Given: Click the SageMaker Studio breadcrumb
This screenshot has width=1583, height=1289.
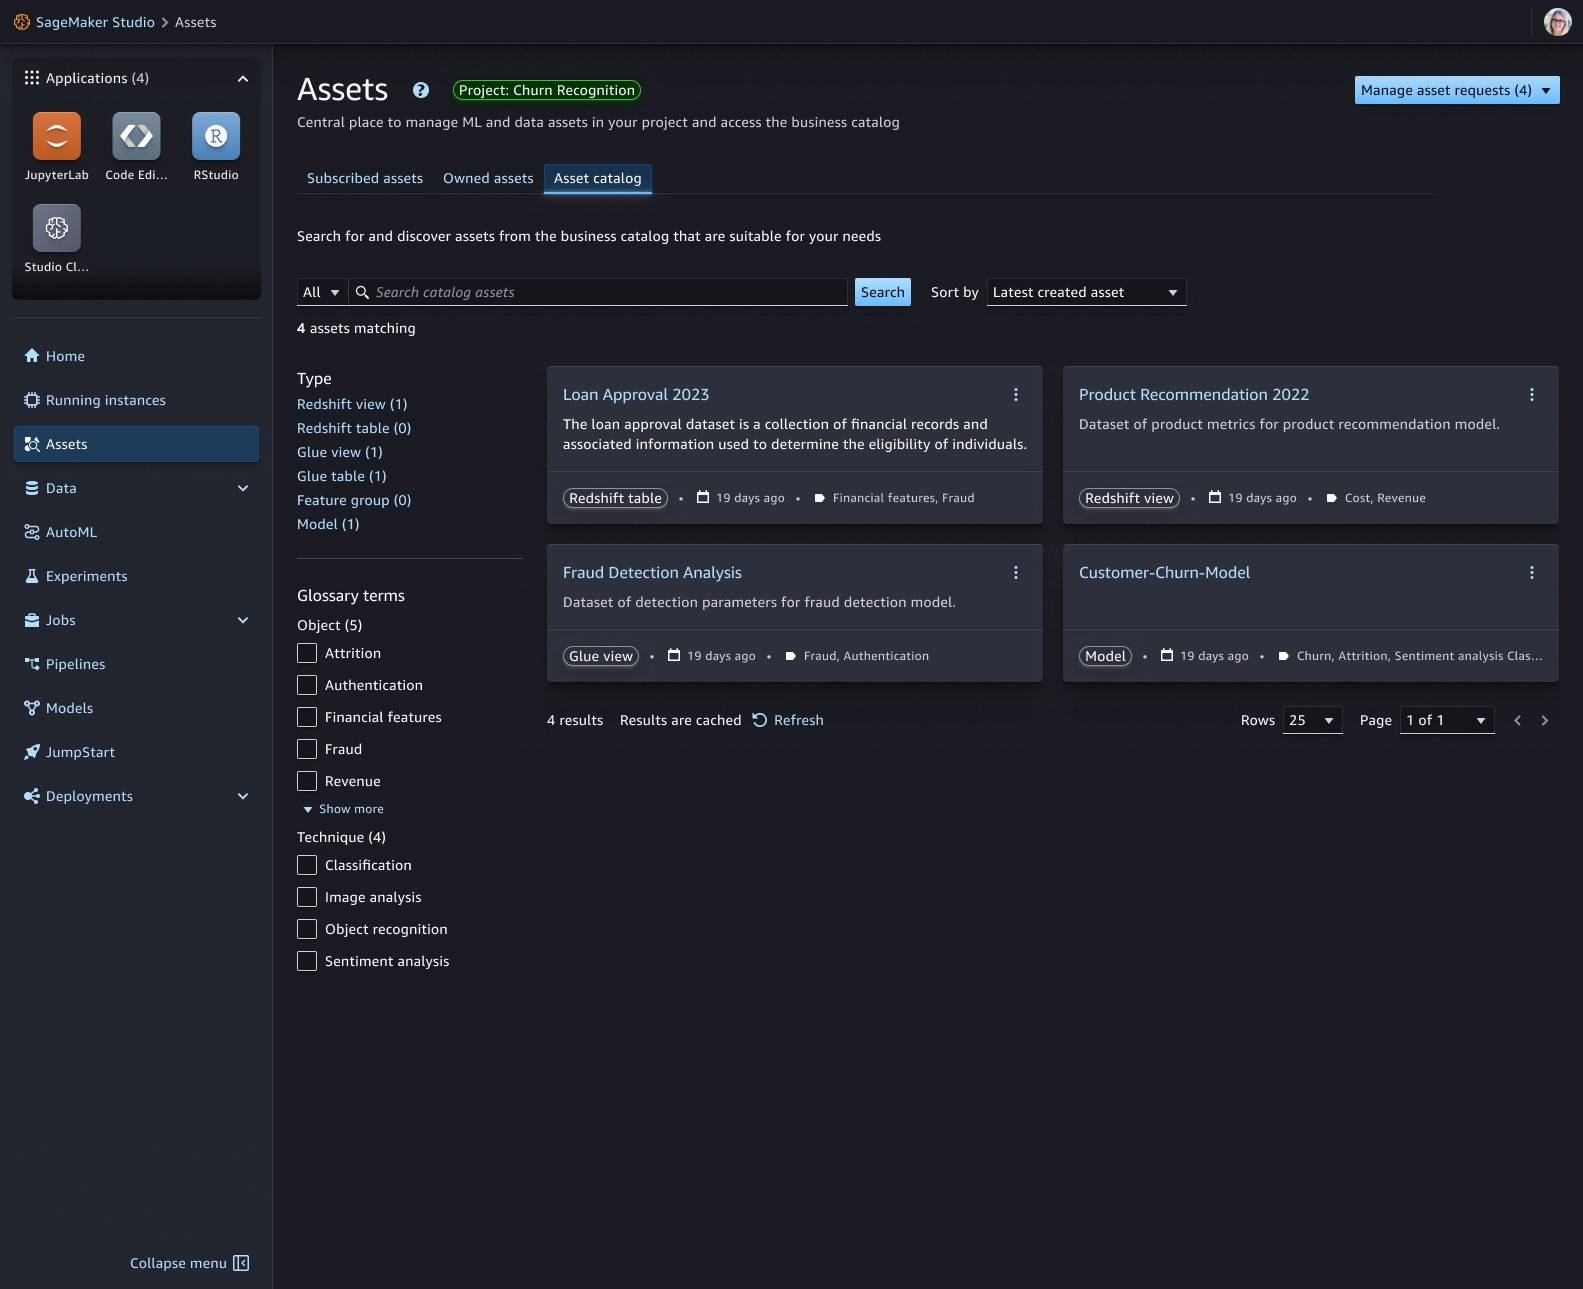Looking at the screenshot, I should click(x=95, y=22).
